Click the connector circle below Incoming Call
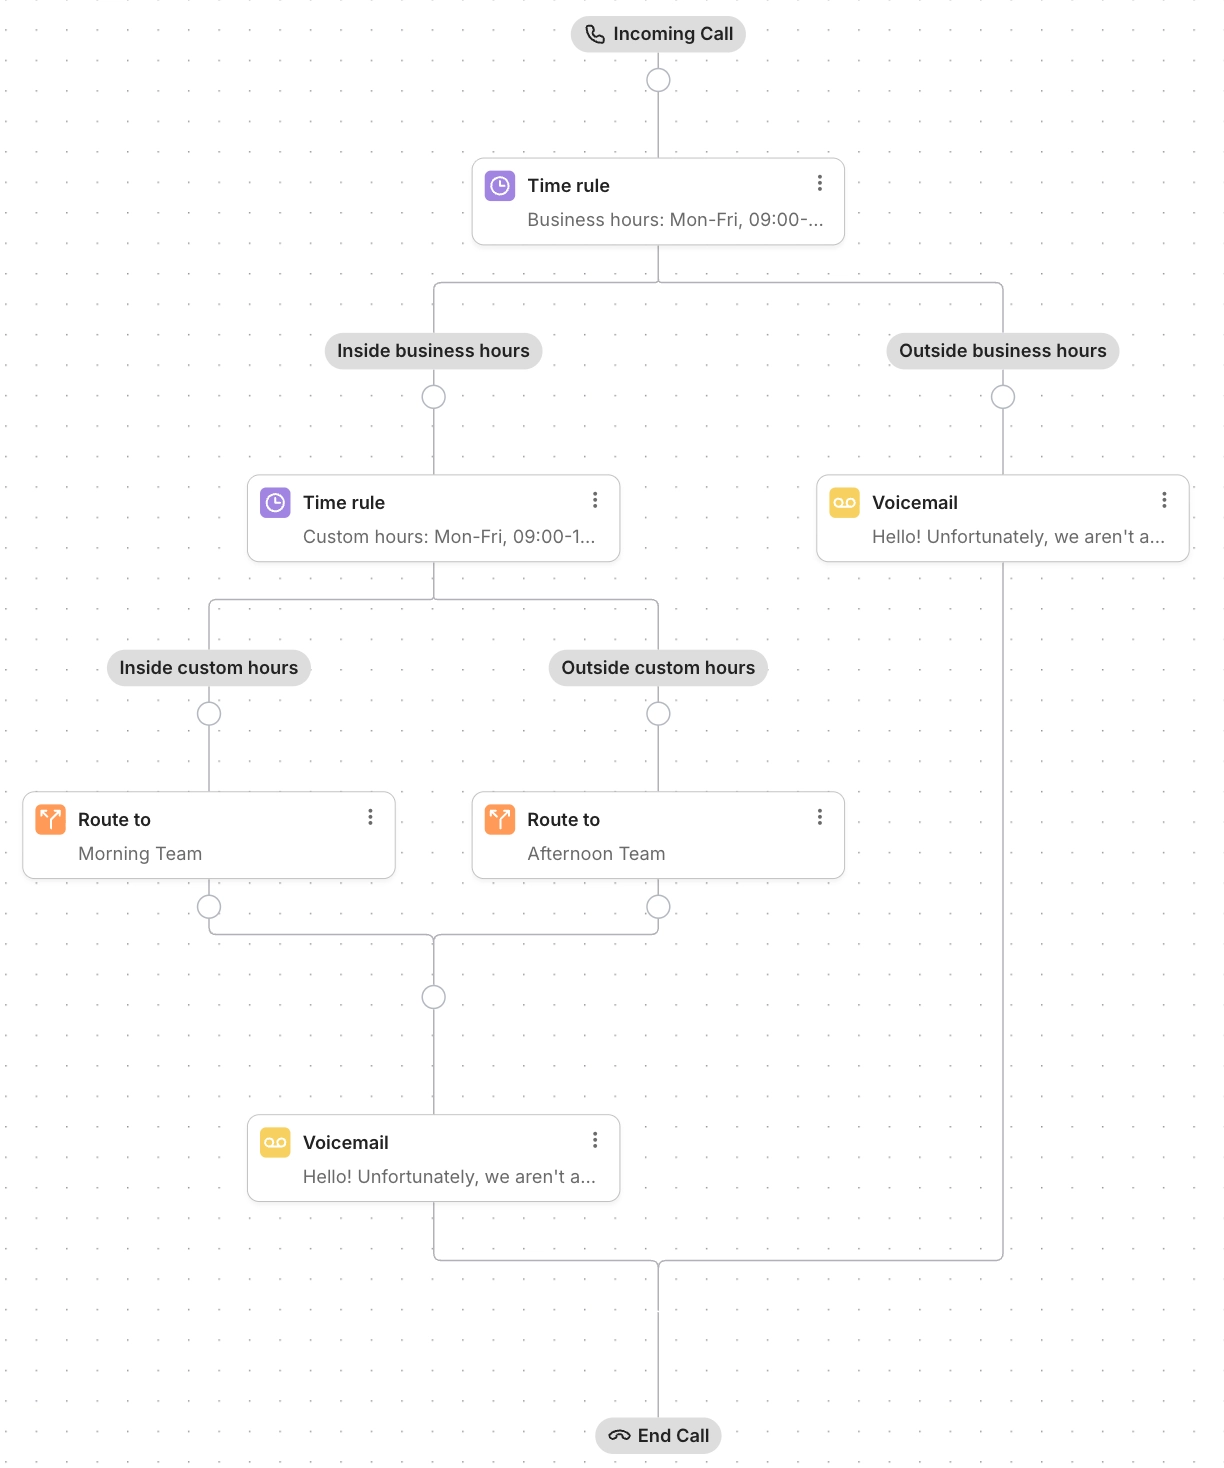Viewport: 1224px width, 1468px height. (x=658, y=78)
